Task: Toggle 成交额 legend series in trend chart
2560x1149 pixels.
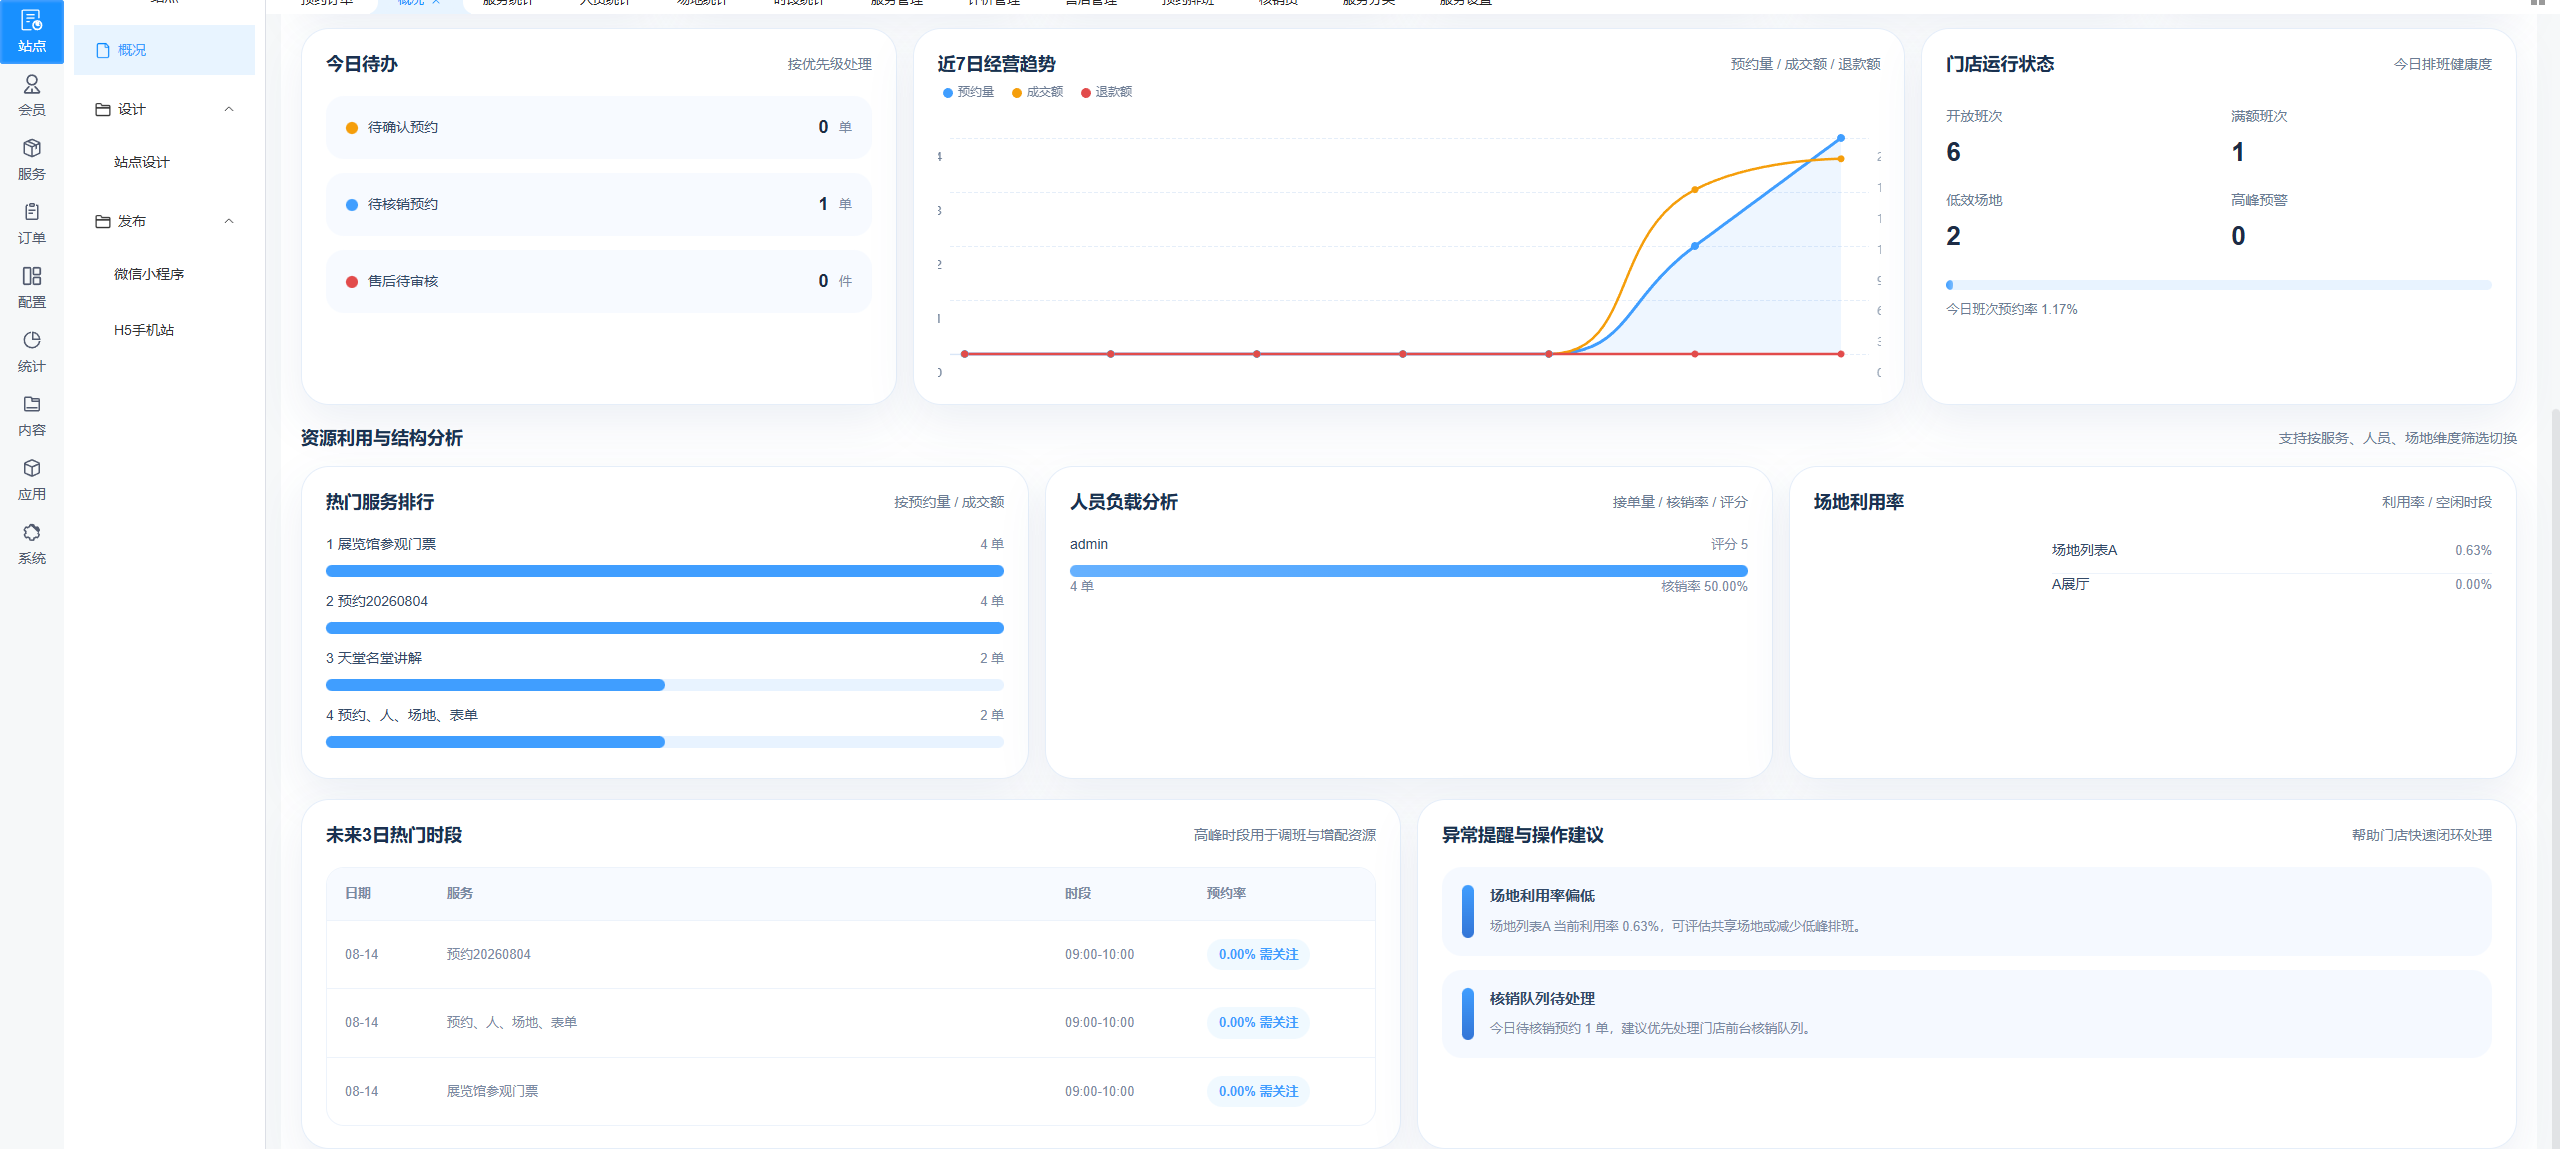Action: [x=1037, y=92]
